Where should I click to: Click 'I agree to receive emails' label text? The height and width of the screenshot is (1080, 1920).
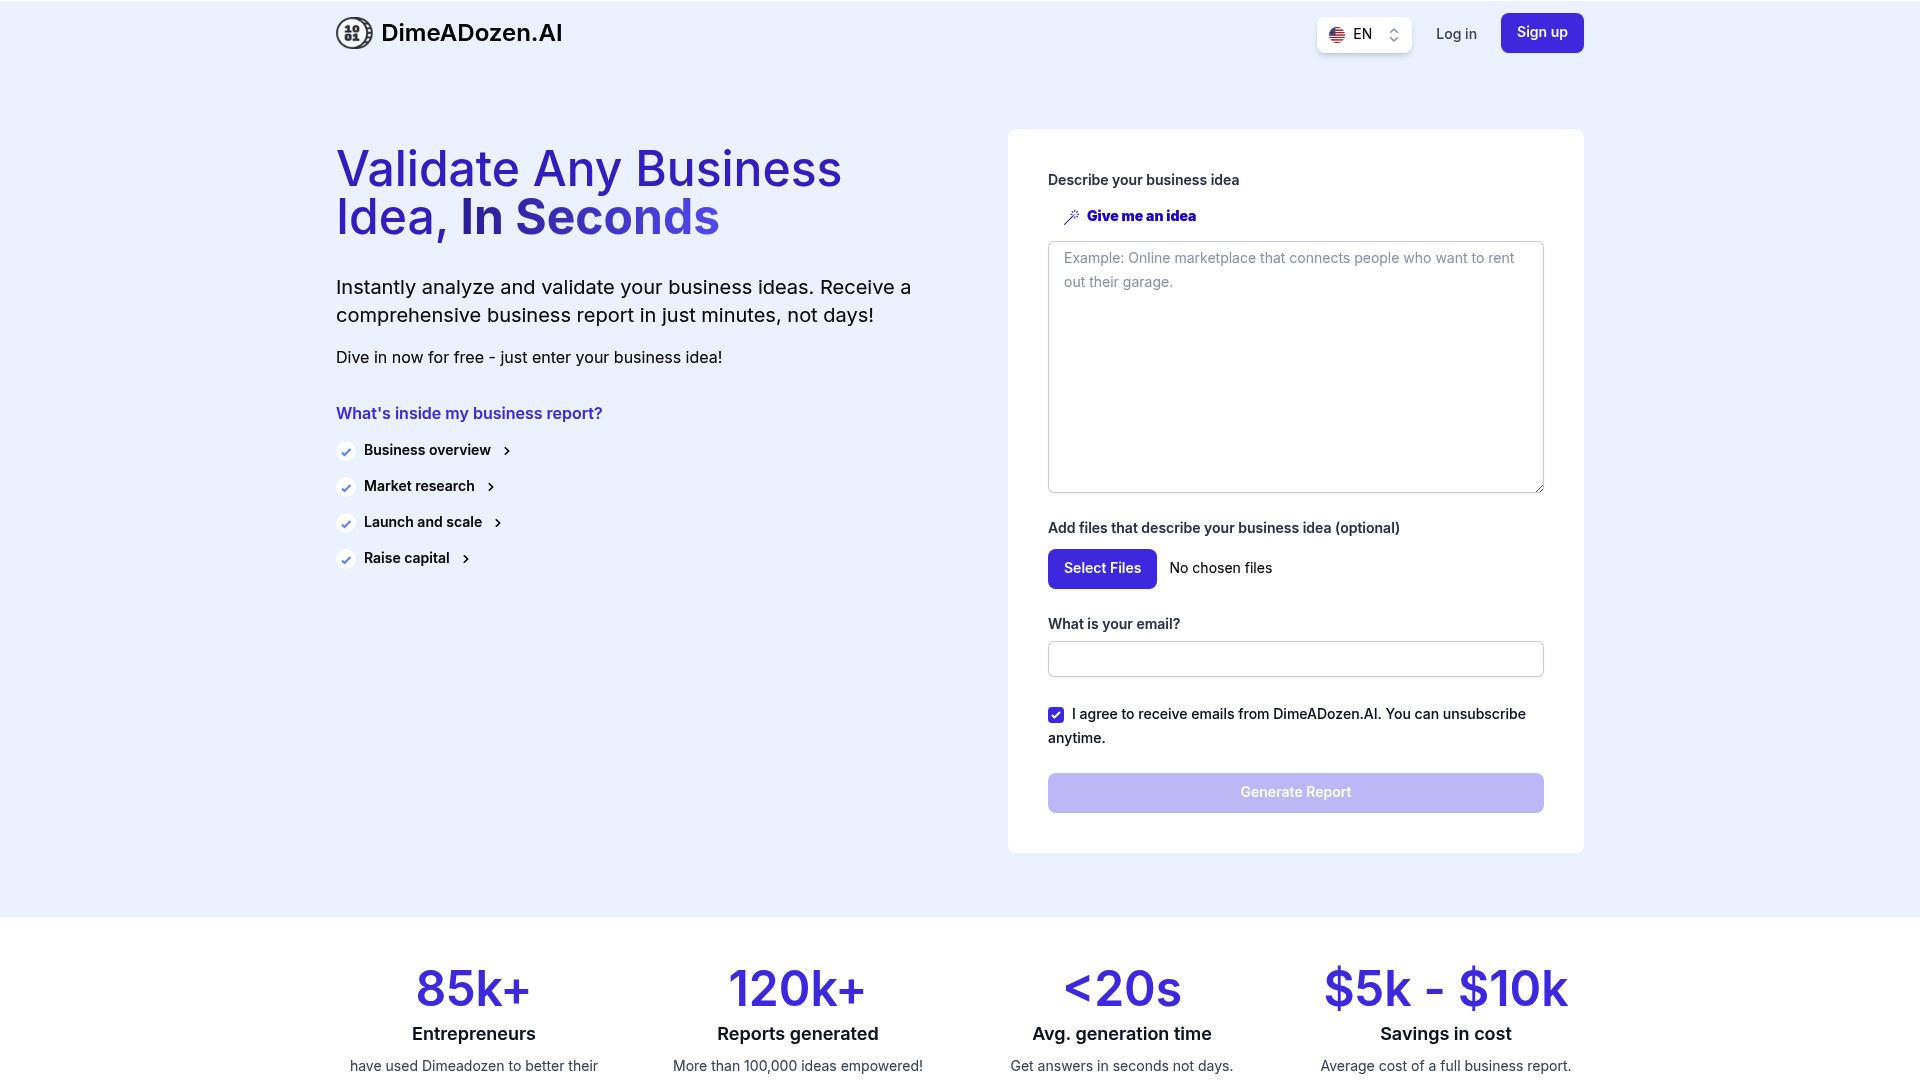click(x=1287, y=726)
